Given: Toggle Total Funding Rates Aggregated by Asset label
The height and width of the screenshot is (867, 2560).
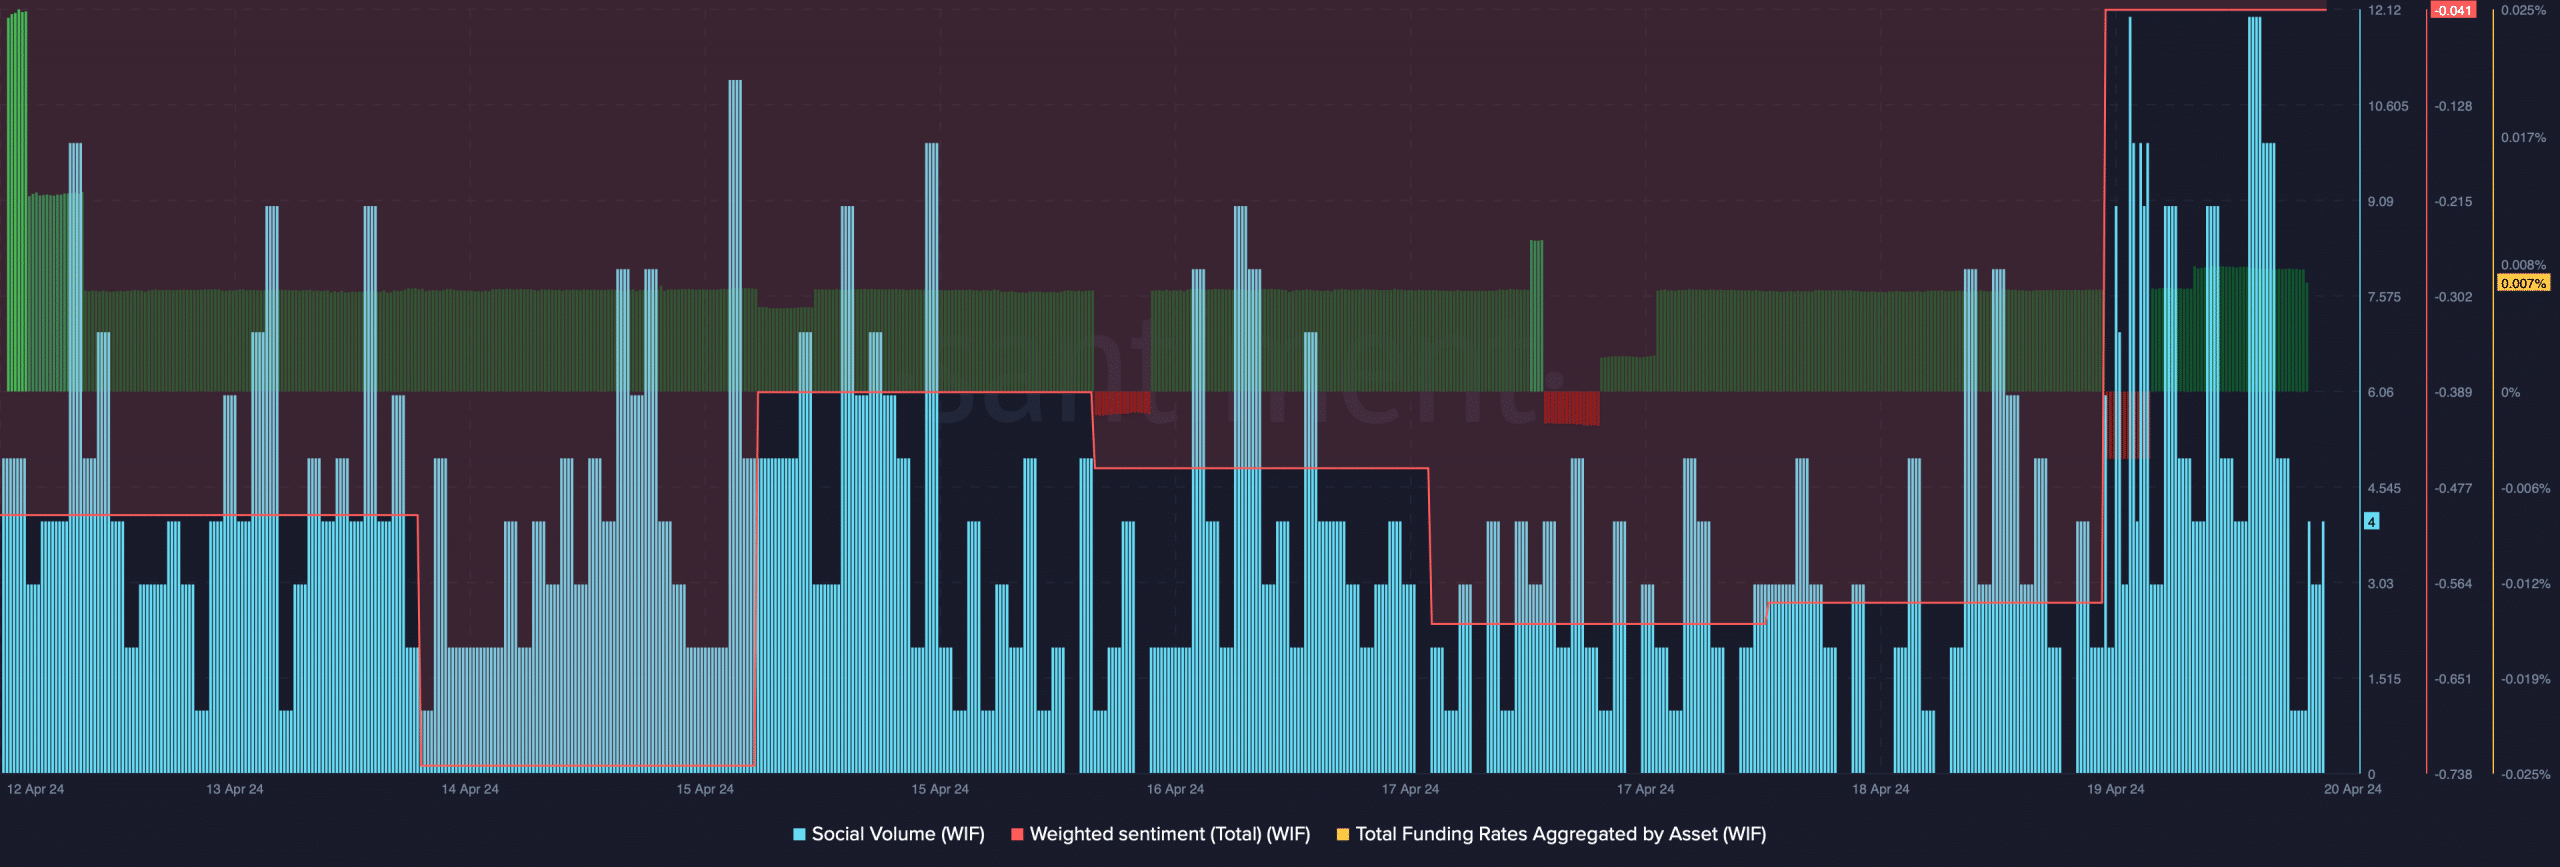Looking at the screenshot, I should [1561, 834].
